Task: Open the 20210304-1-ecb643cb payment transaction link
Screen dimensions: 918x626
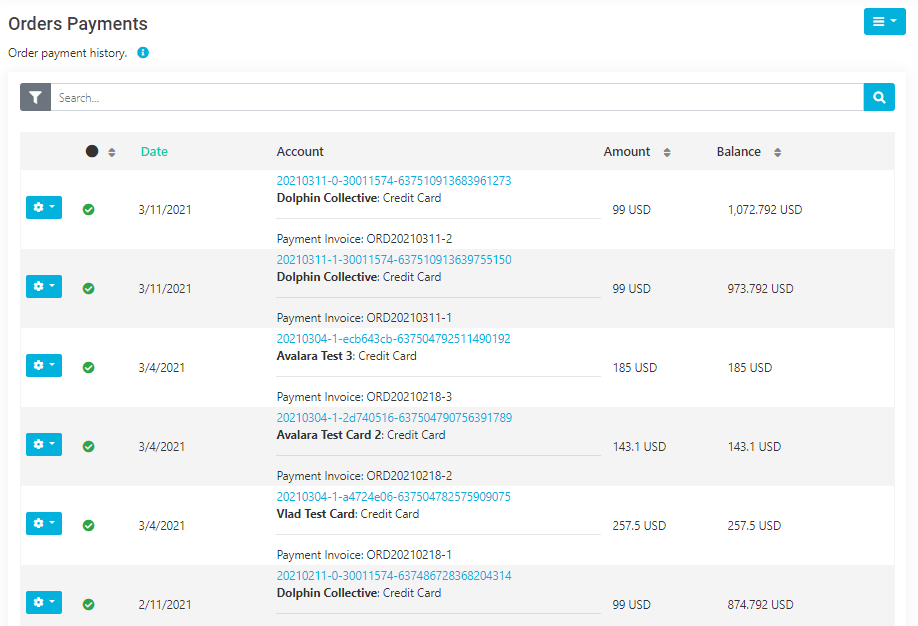Action: coord(391,338)
